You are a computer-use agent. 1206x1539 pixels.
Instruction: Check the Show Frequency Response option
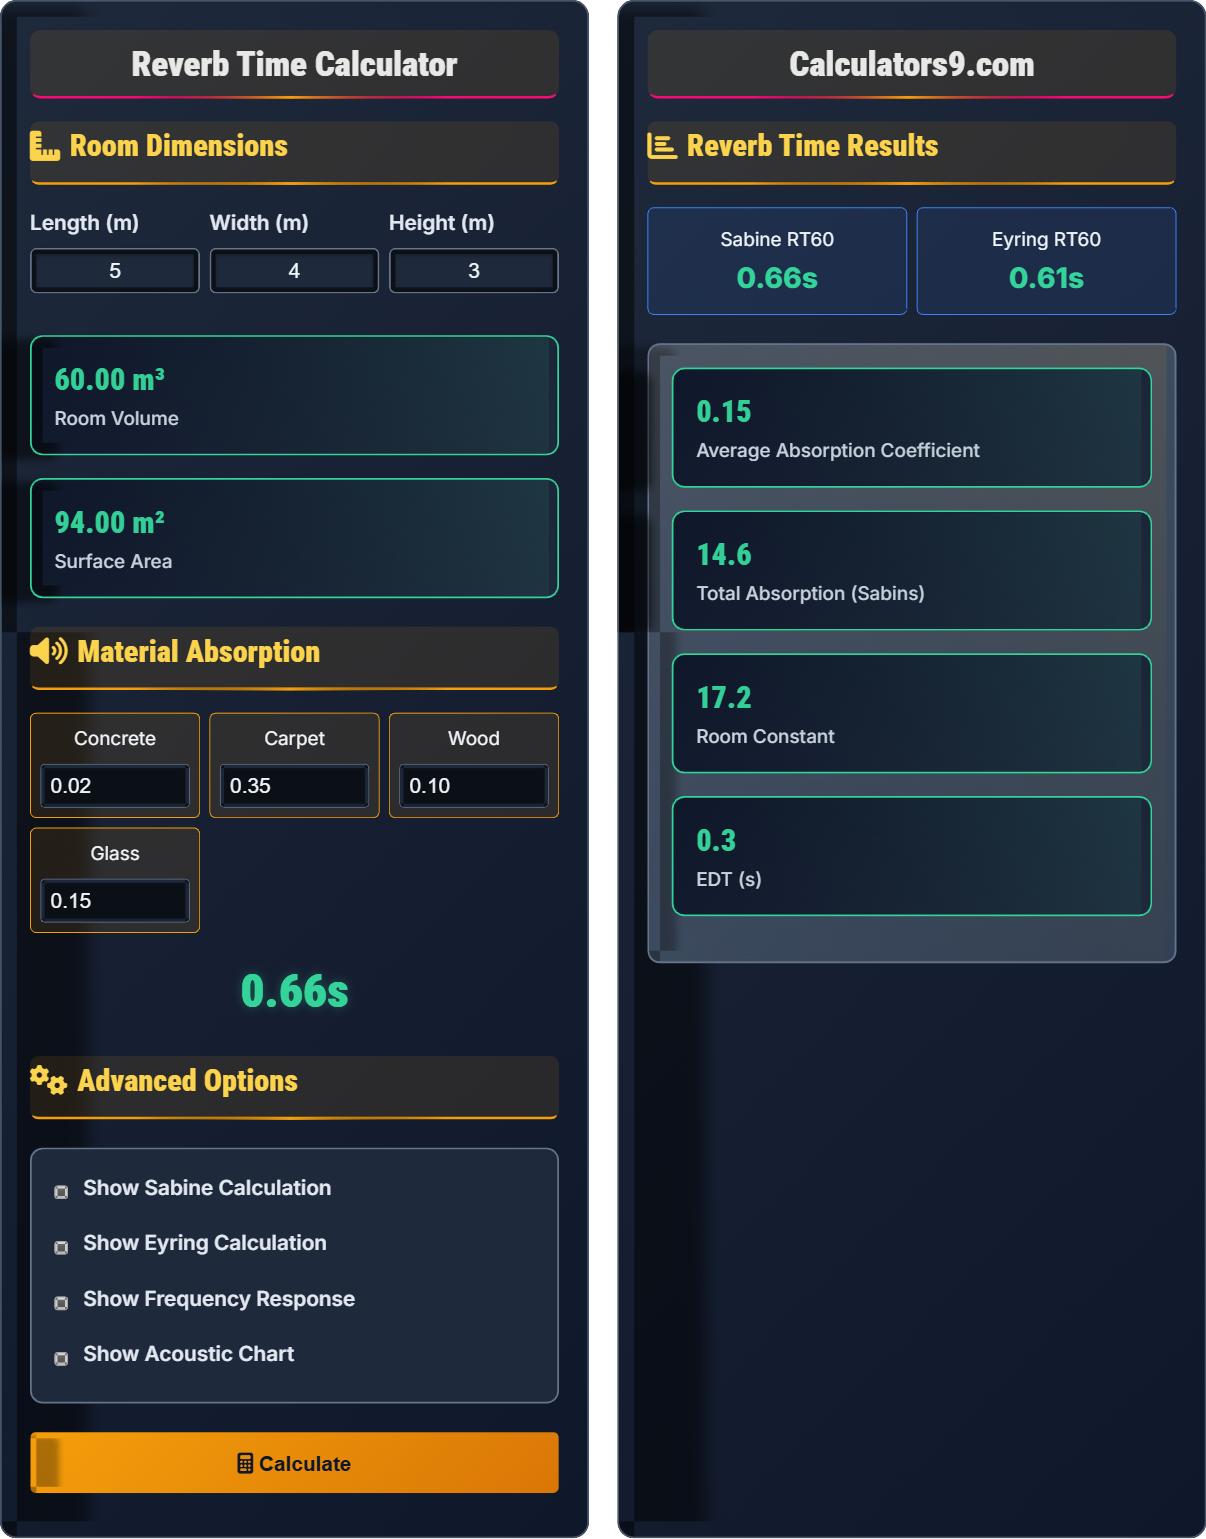click(61, 1302)
